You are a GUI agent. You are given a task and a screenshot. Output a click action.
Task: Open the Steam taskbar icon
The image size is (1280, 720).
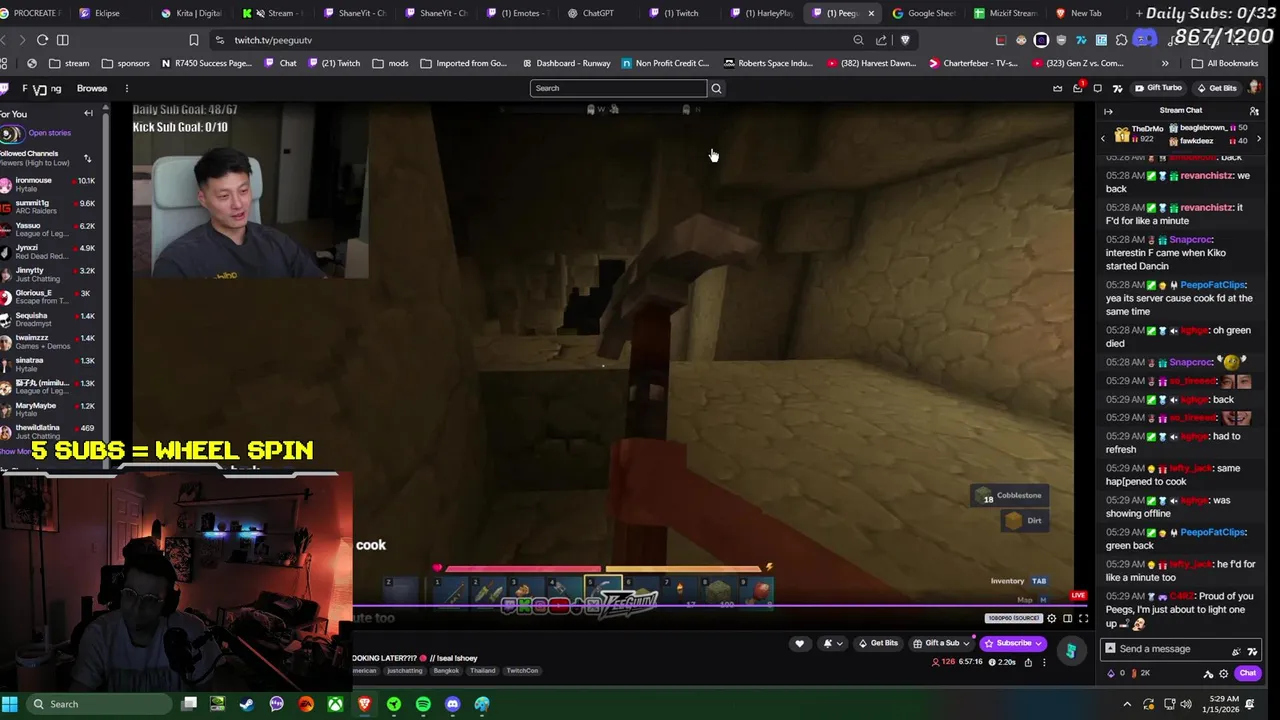[x=247, y=704]
